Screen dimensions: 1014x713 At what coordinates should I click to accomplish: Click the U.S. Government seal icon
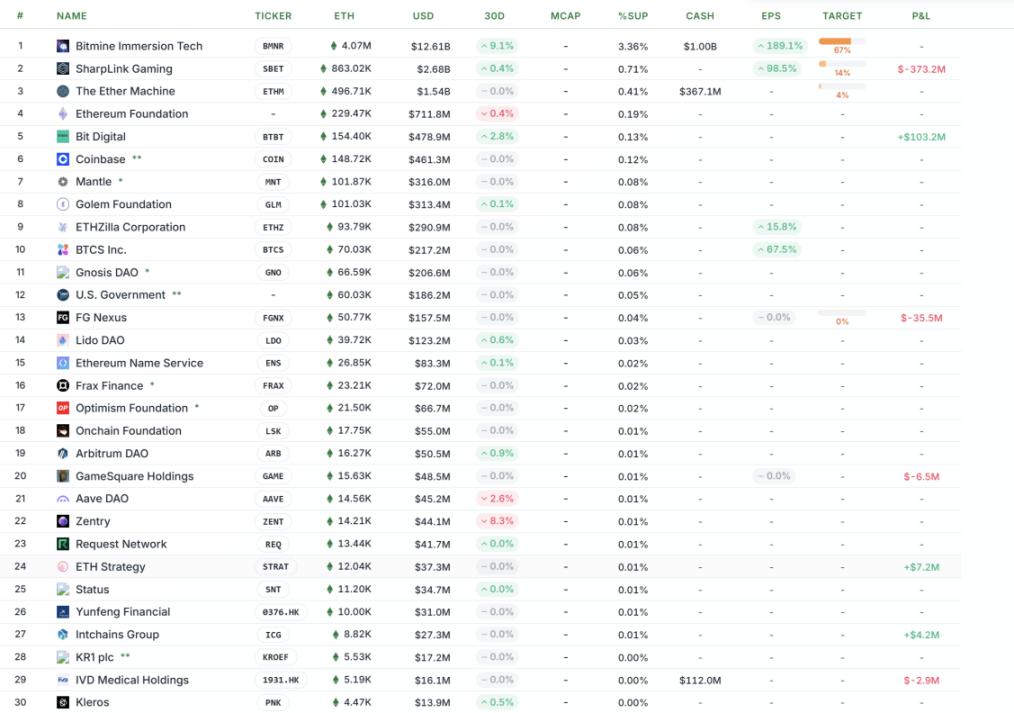point(63,295)
